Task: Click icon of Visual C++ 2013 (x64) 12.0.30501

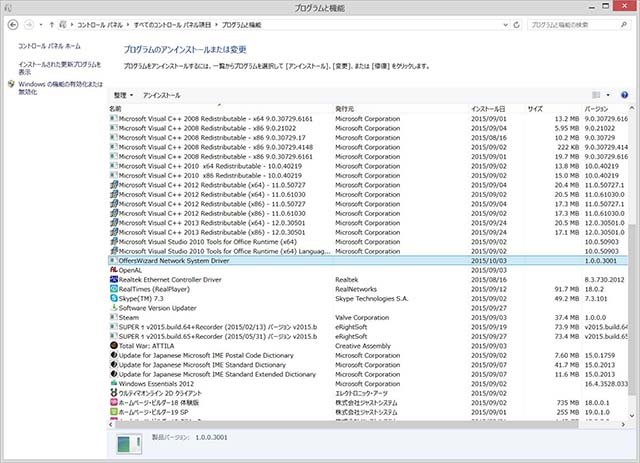Action: (x=114, y=223)
